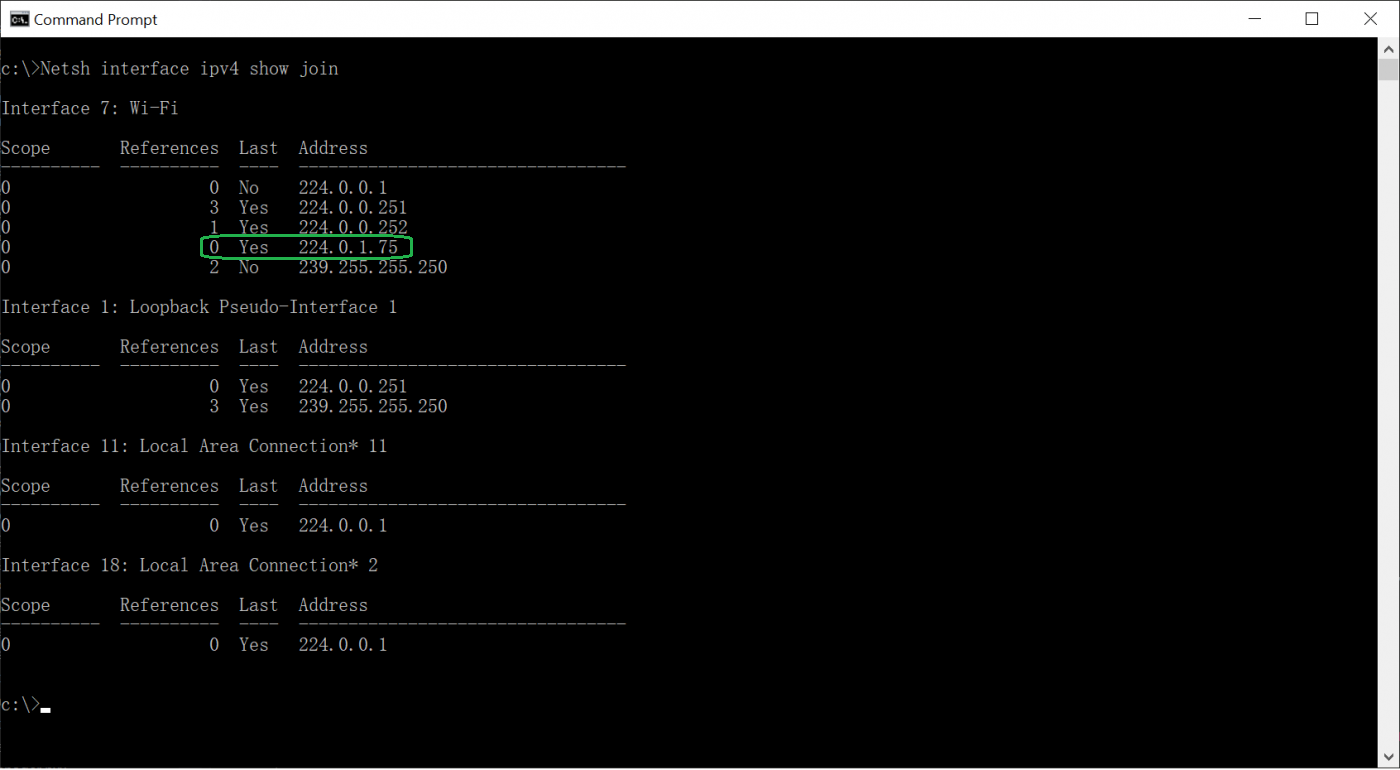Click the Command Prompt title bar text
Viewport: 1400px width, 770px height.
point(96,19)
